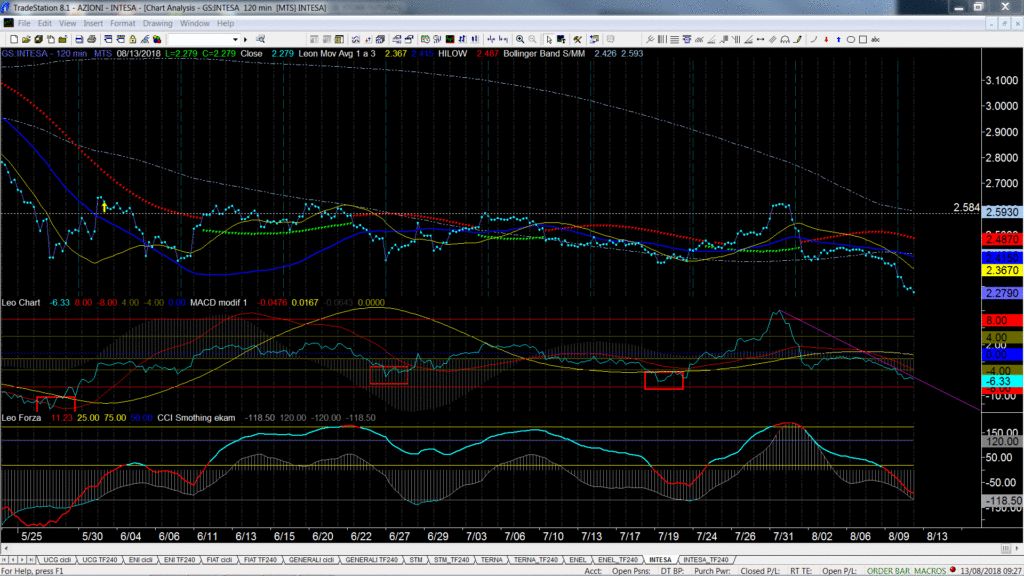
Task: Click the red 2.4870 price marker
Action: [1002, 240]
